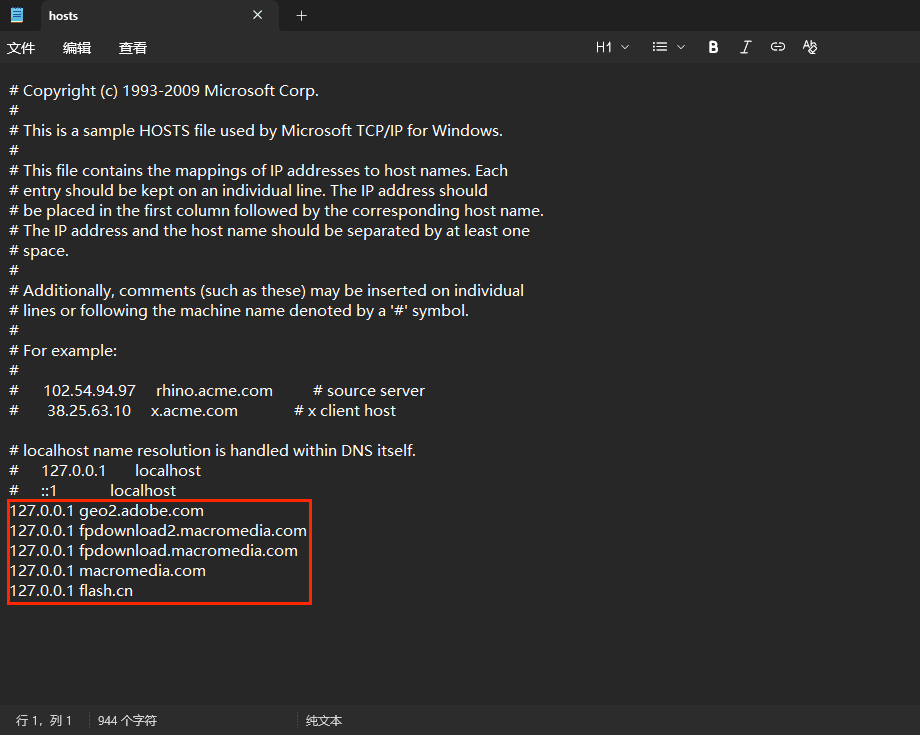Click the text 'rhino.acme.com'
Image resolution: width=920 pixels, height=735 pixels.
point(214,391)
